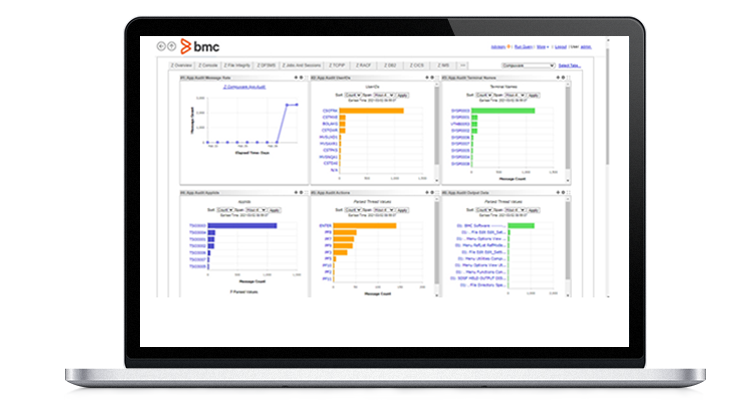Click settings icon on App Audit Output Data panel
Viewport: 750px width, 400px height.
coord(559,191)
